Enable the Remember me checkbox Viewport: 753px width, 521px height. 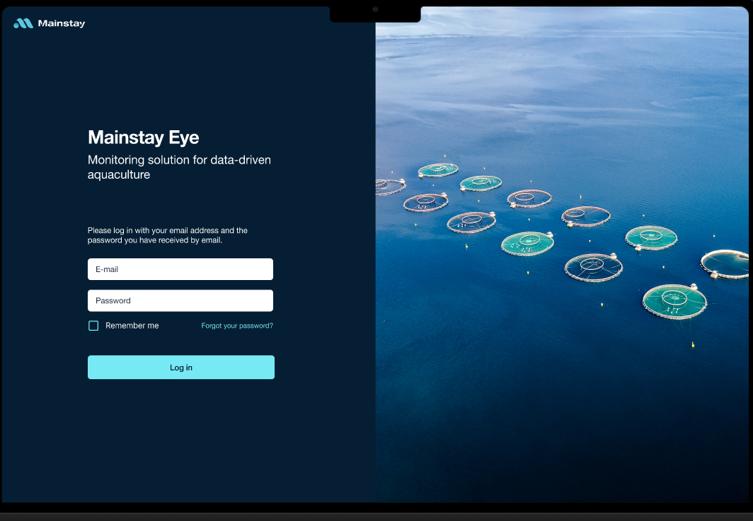[94, 326]
